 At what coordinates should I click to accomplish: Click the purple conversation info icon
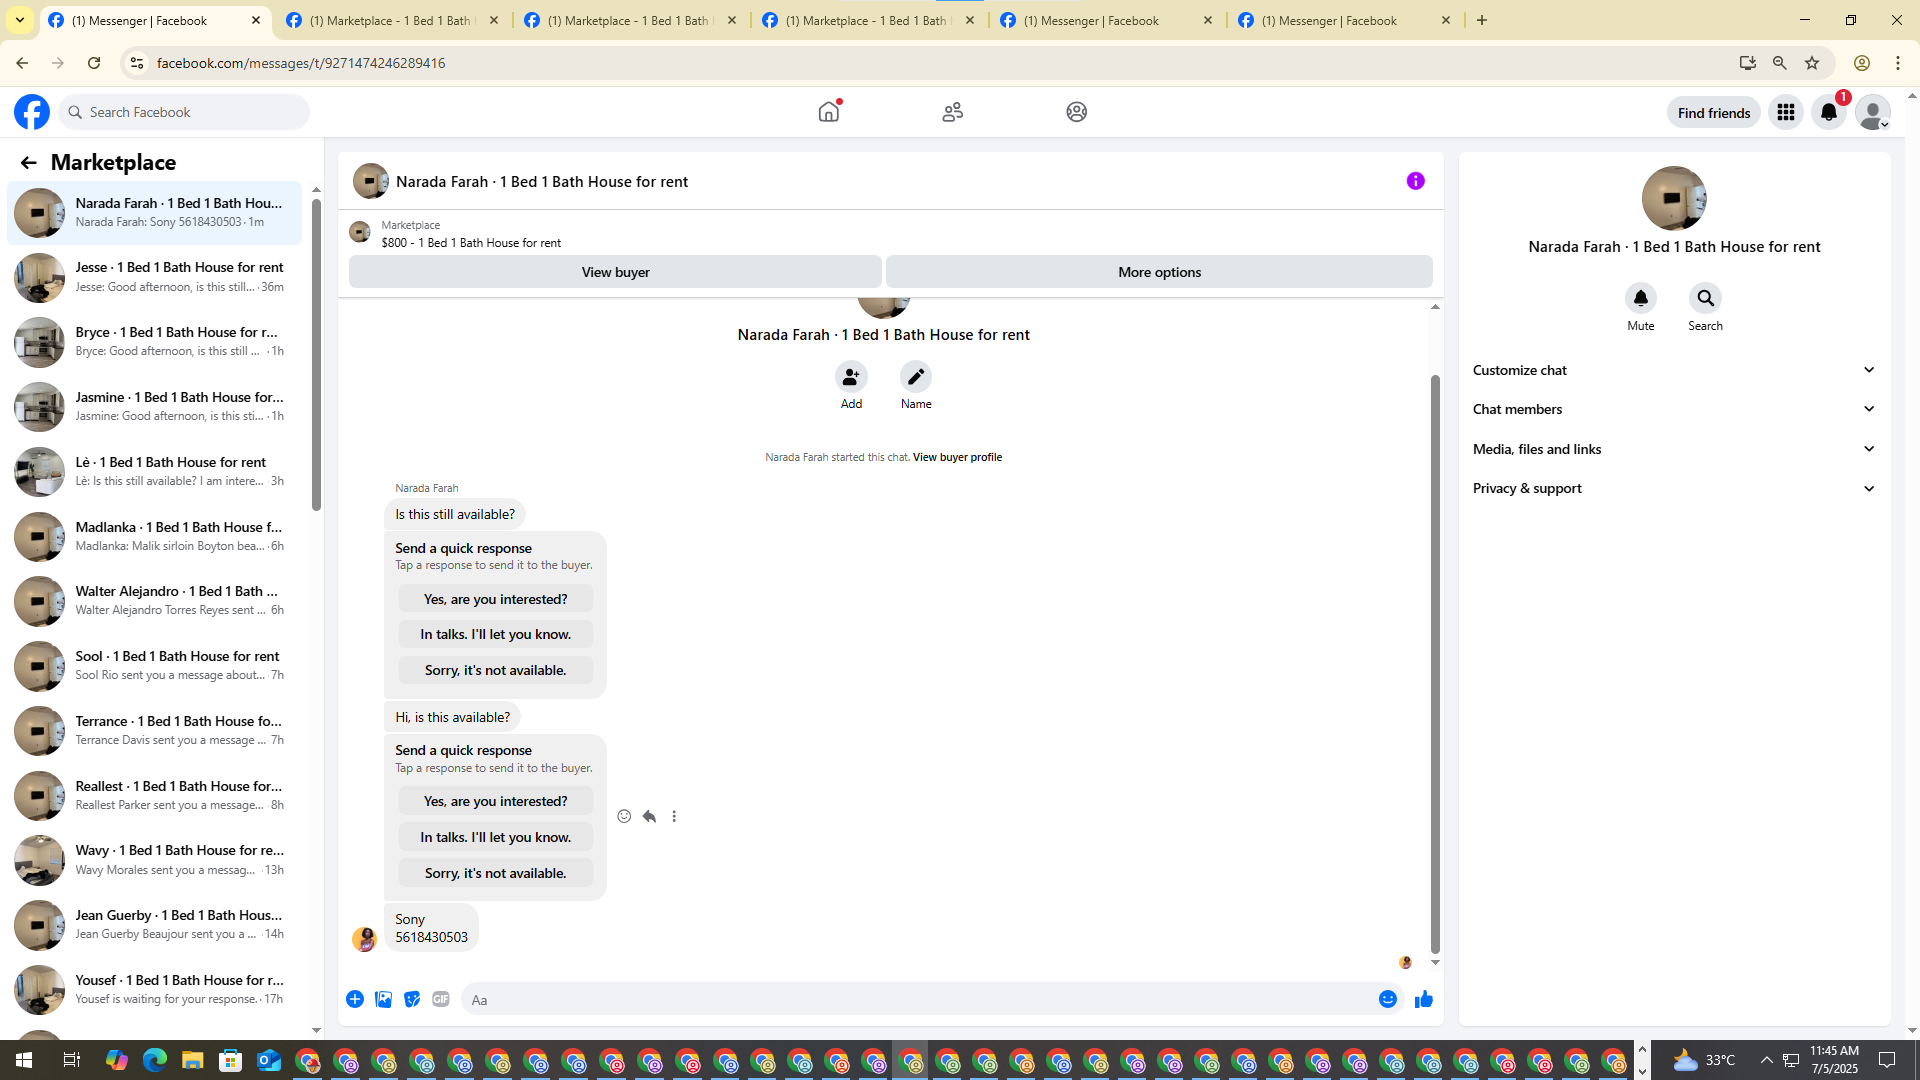pos(1415,181)
